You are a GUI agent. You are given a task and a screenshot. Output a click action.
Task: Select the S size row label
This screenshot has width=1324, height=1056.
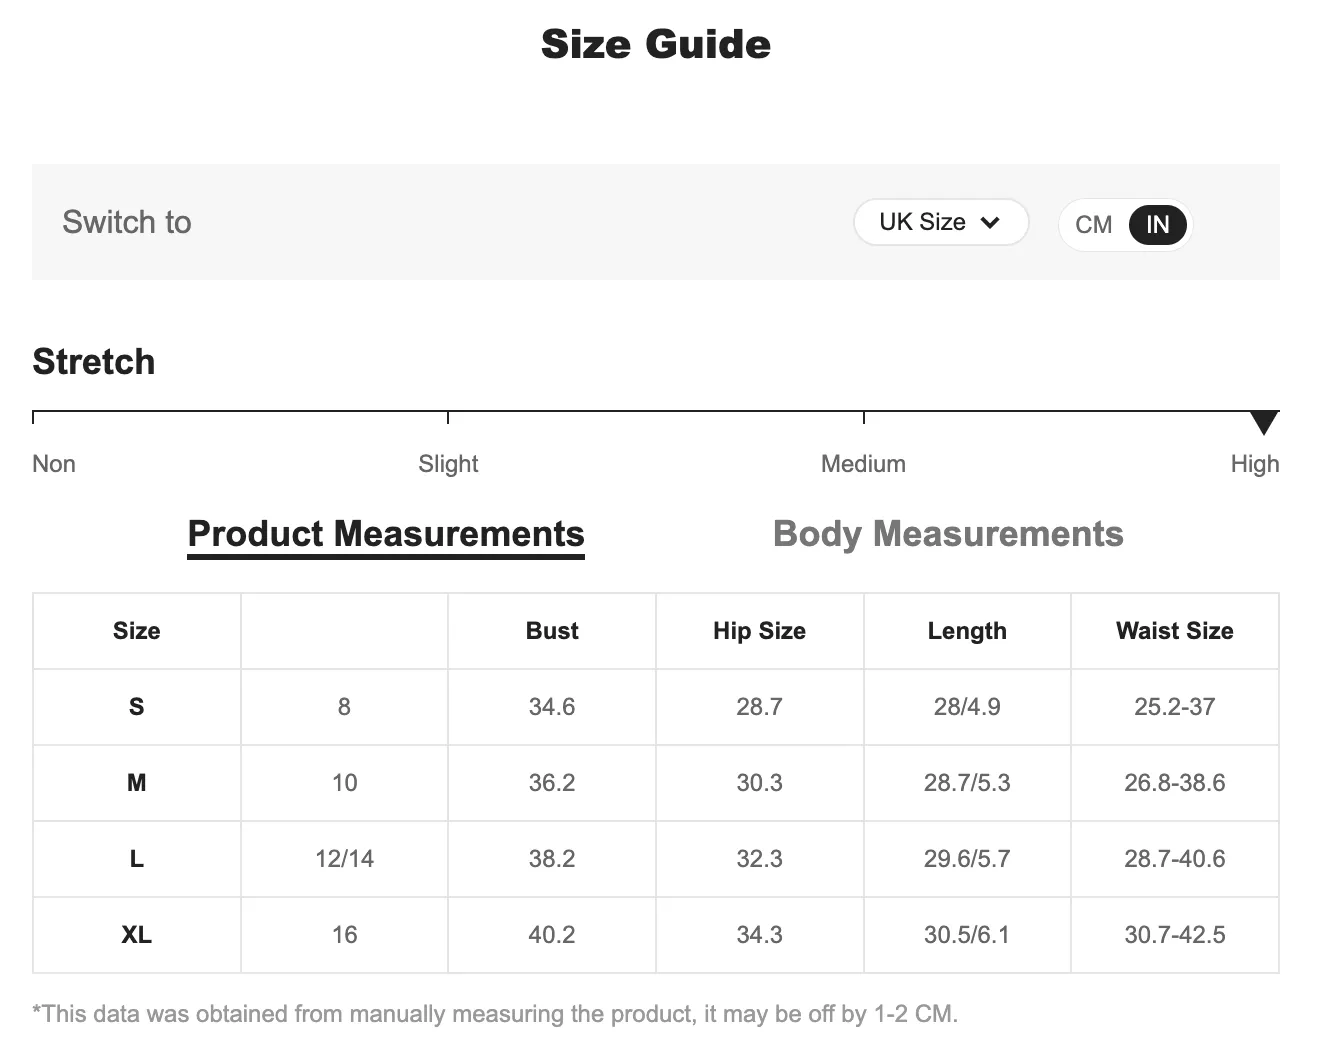[137, 707]
